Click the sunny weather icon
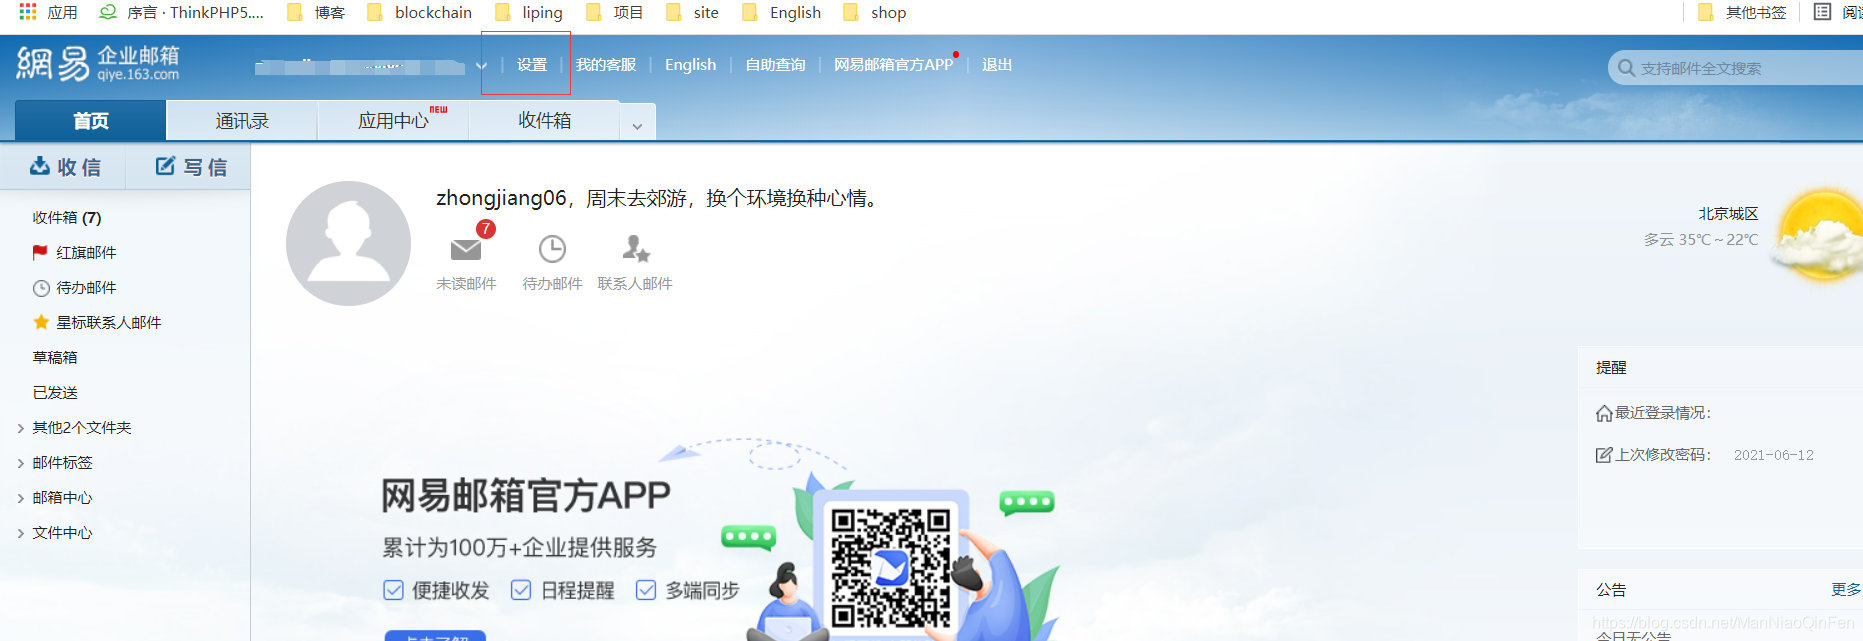The height and width of the screenshot is (641, 1863). 1820,236
